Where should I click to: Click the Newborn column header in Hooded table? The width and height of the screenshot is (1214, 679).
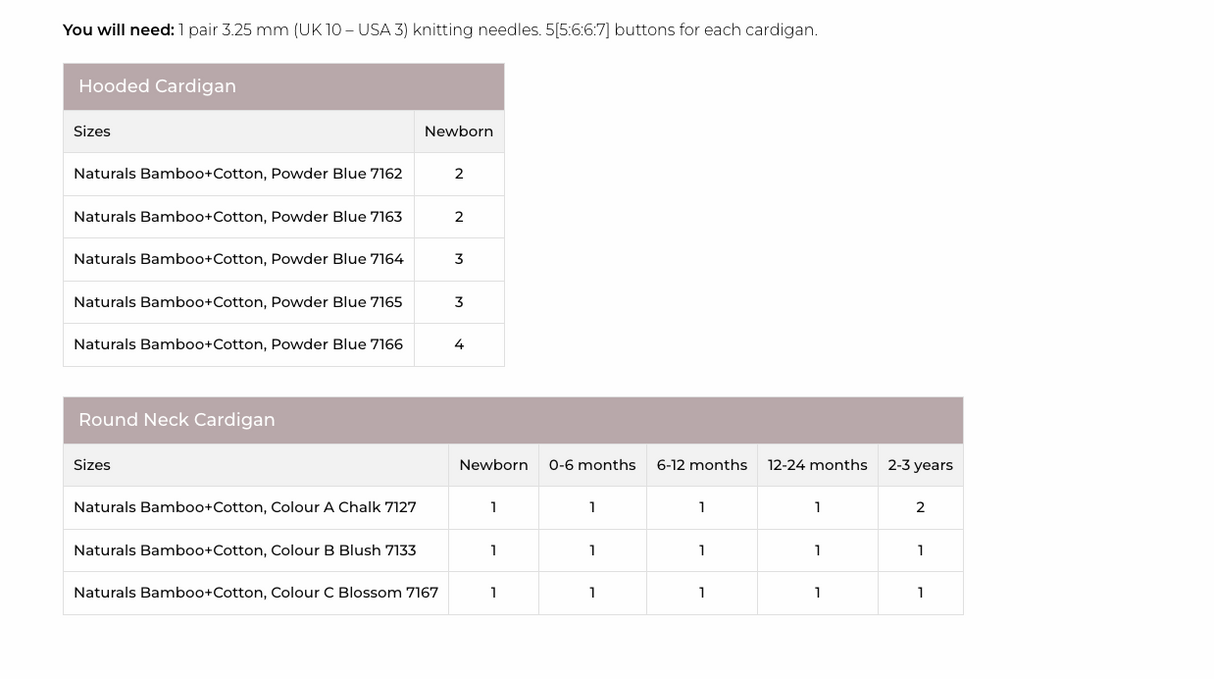(x=459, y=132)
